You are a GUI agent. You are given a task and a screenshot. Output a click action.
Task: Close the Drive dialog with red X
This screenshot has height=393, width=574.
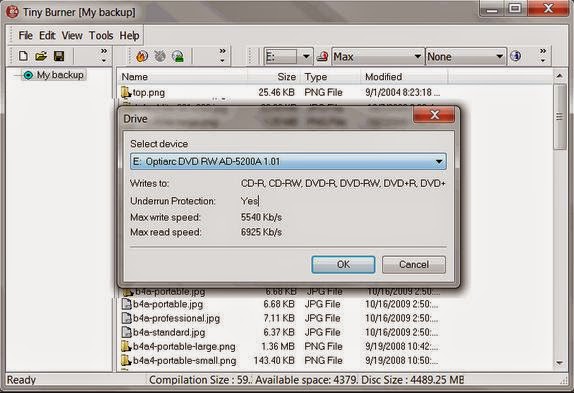pyautogui.click(x=434, y=115)
